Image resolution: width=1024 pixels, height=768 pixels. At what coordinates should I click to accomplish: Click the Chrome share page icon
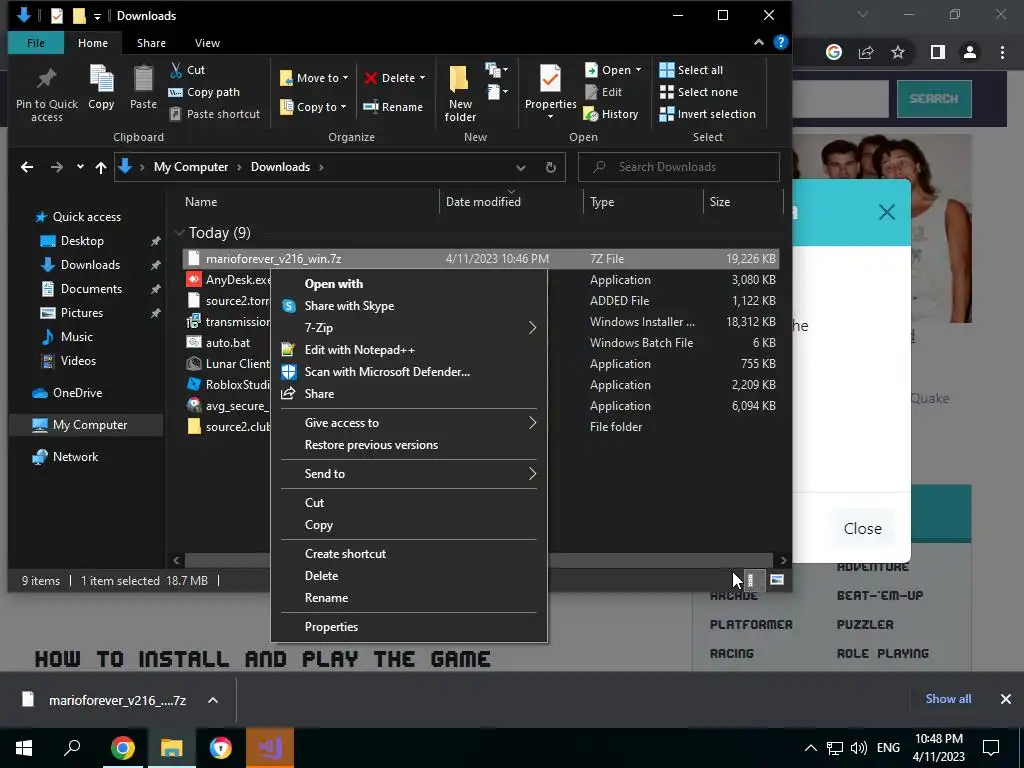coord(866,52)
